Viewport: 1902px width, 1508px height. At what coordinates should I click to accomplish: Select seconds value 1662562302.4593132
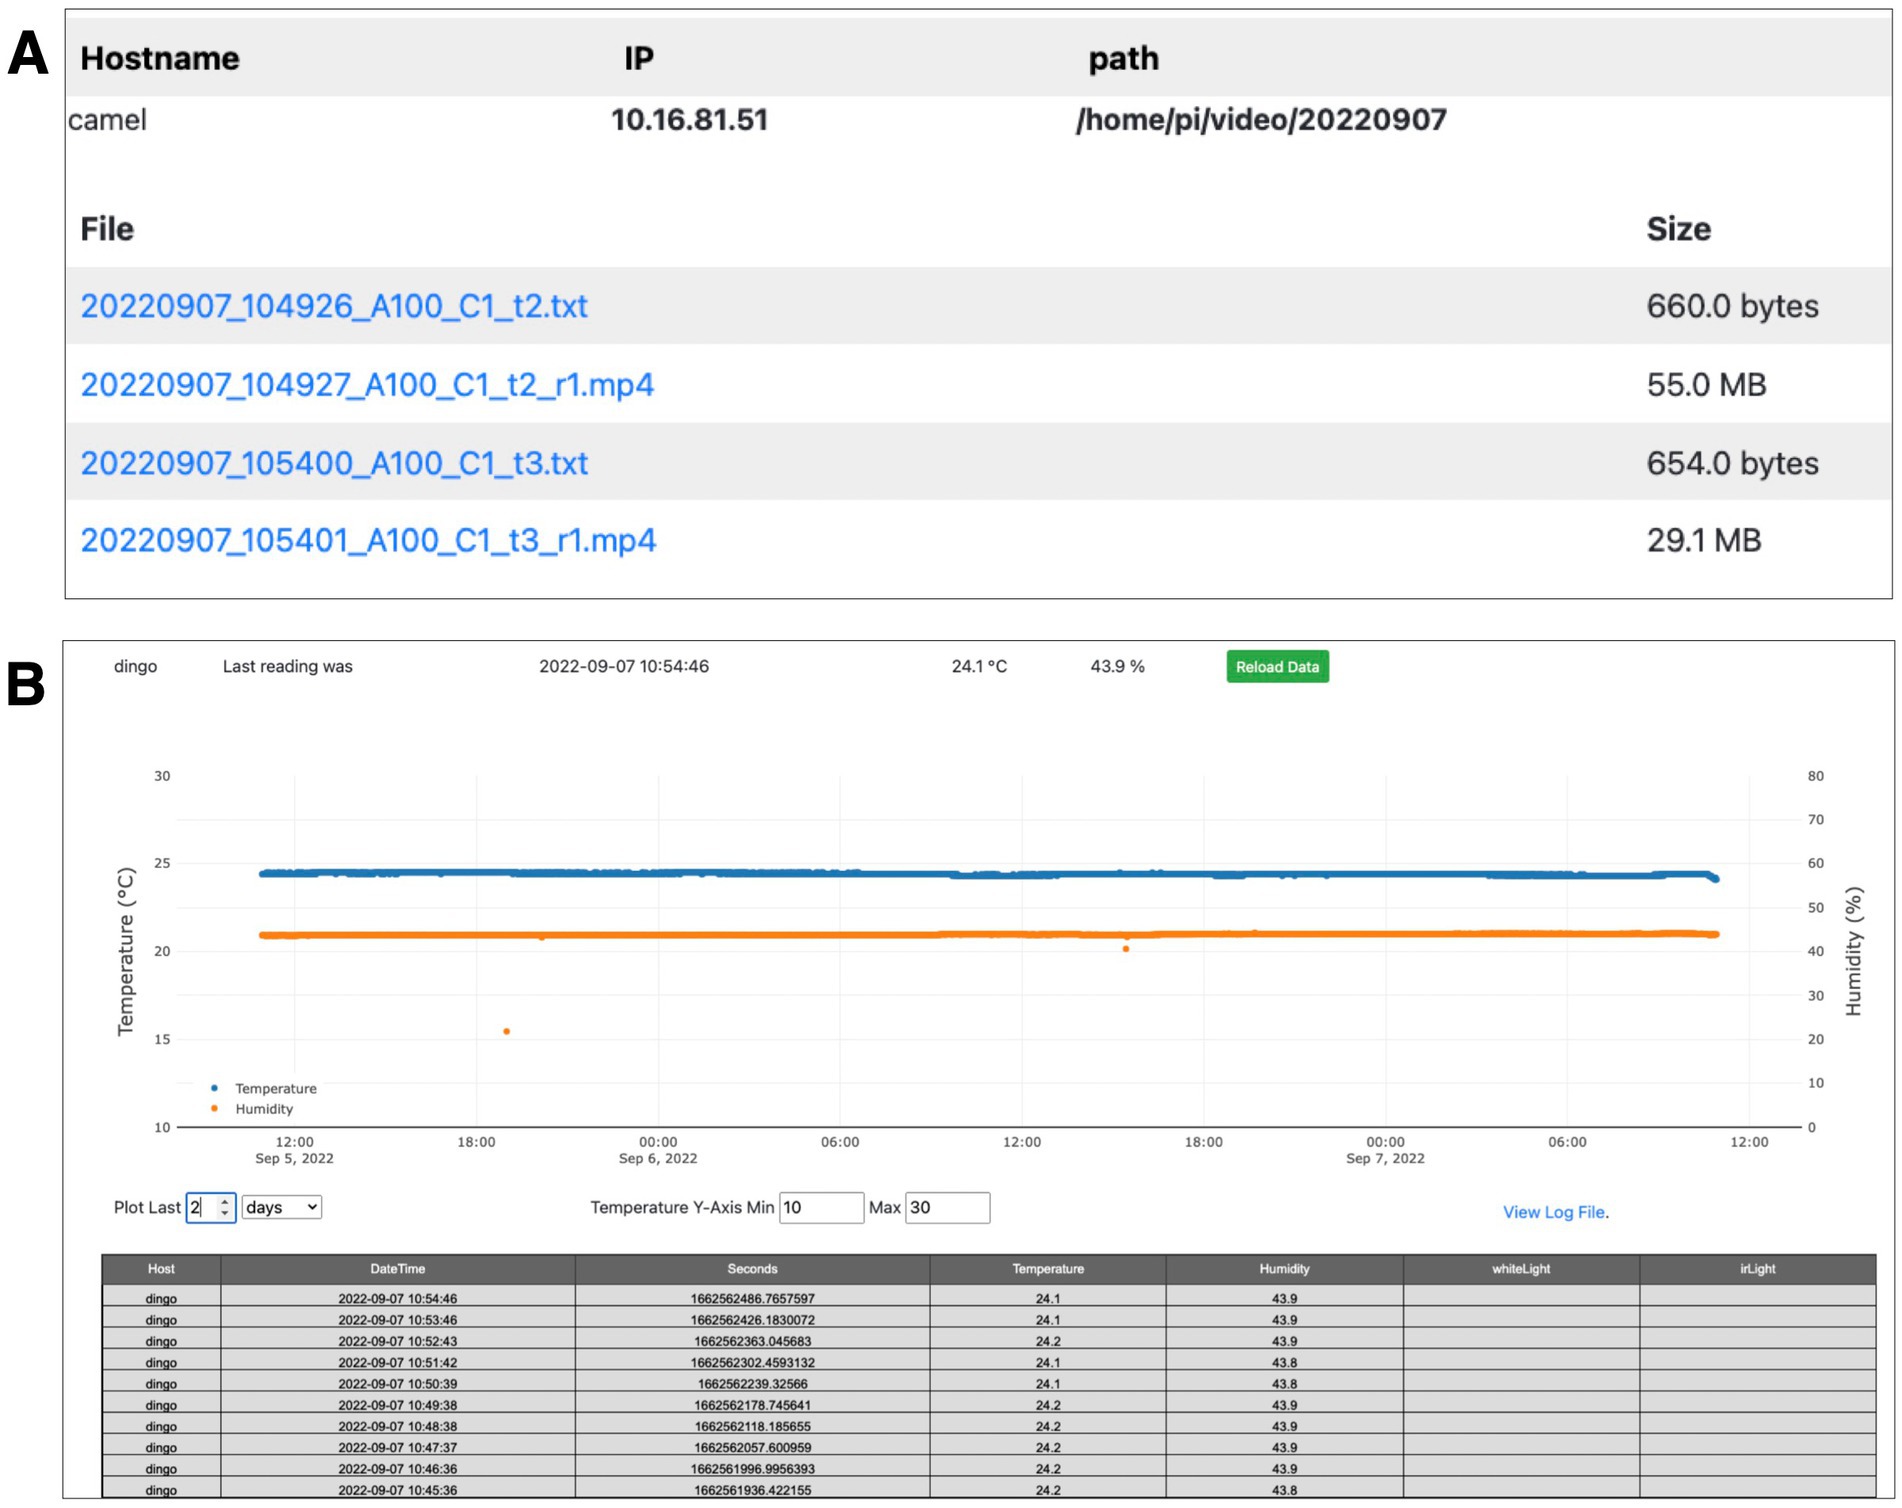click(x=752, y=1362)
